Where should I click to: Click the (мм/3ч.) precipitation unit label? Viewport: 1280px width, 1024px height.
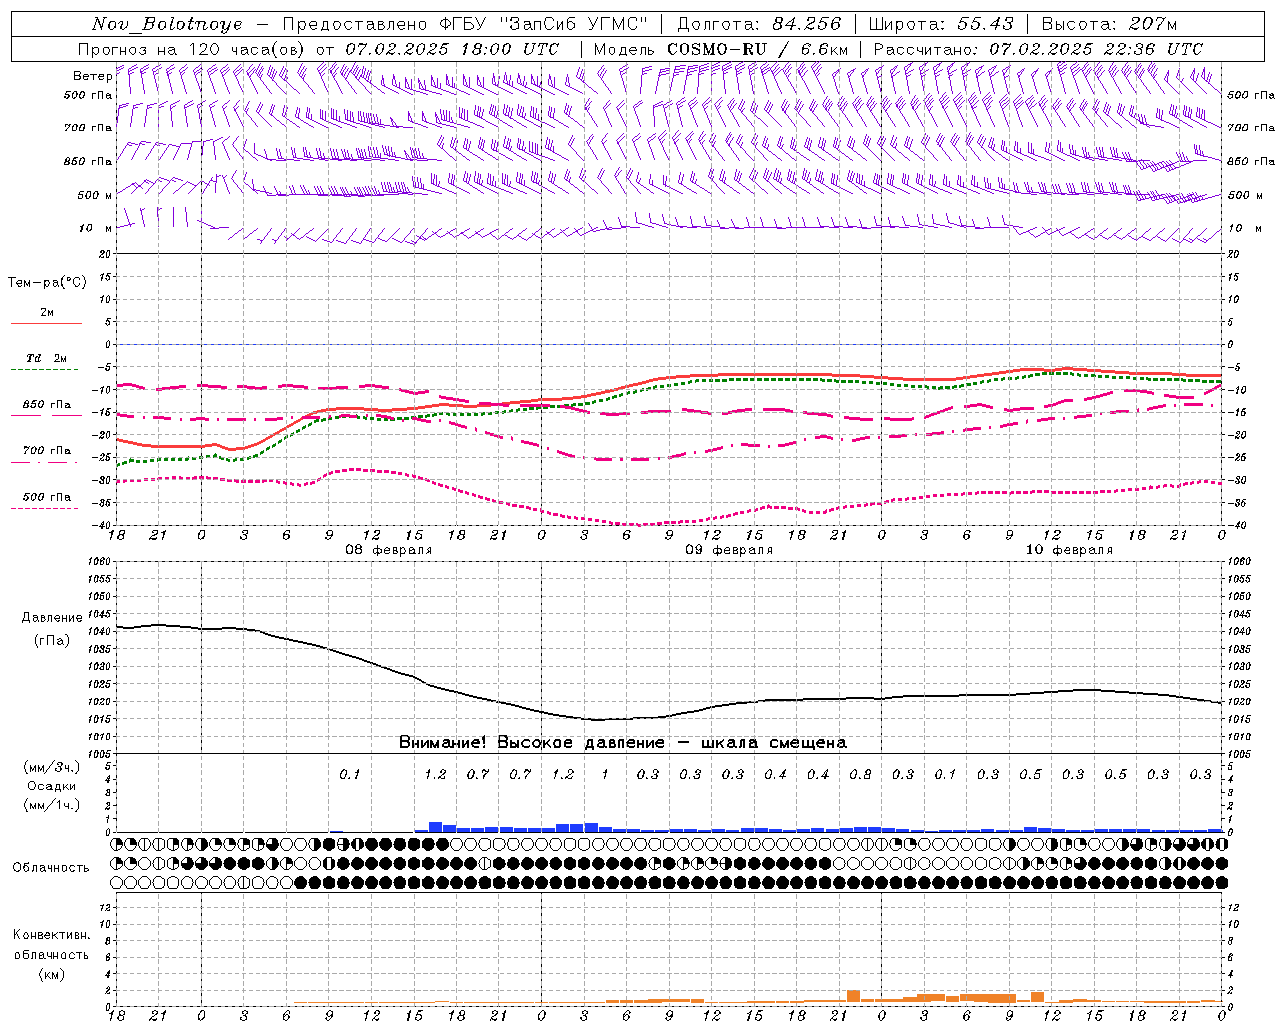(x=51, y=767)
